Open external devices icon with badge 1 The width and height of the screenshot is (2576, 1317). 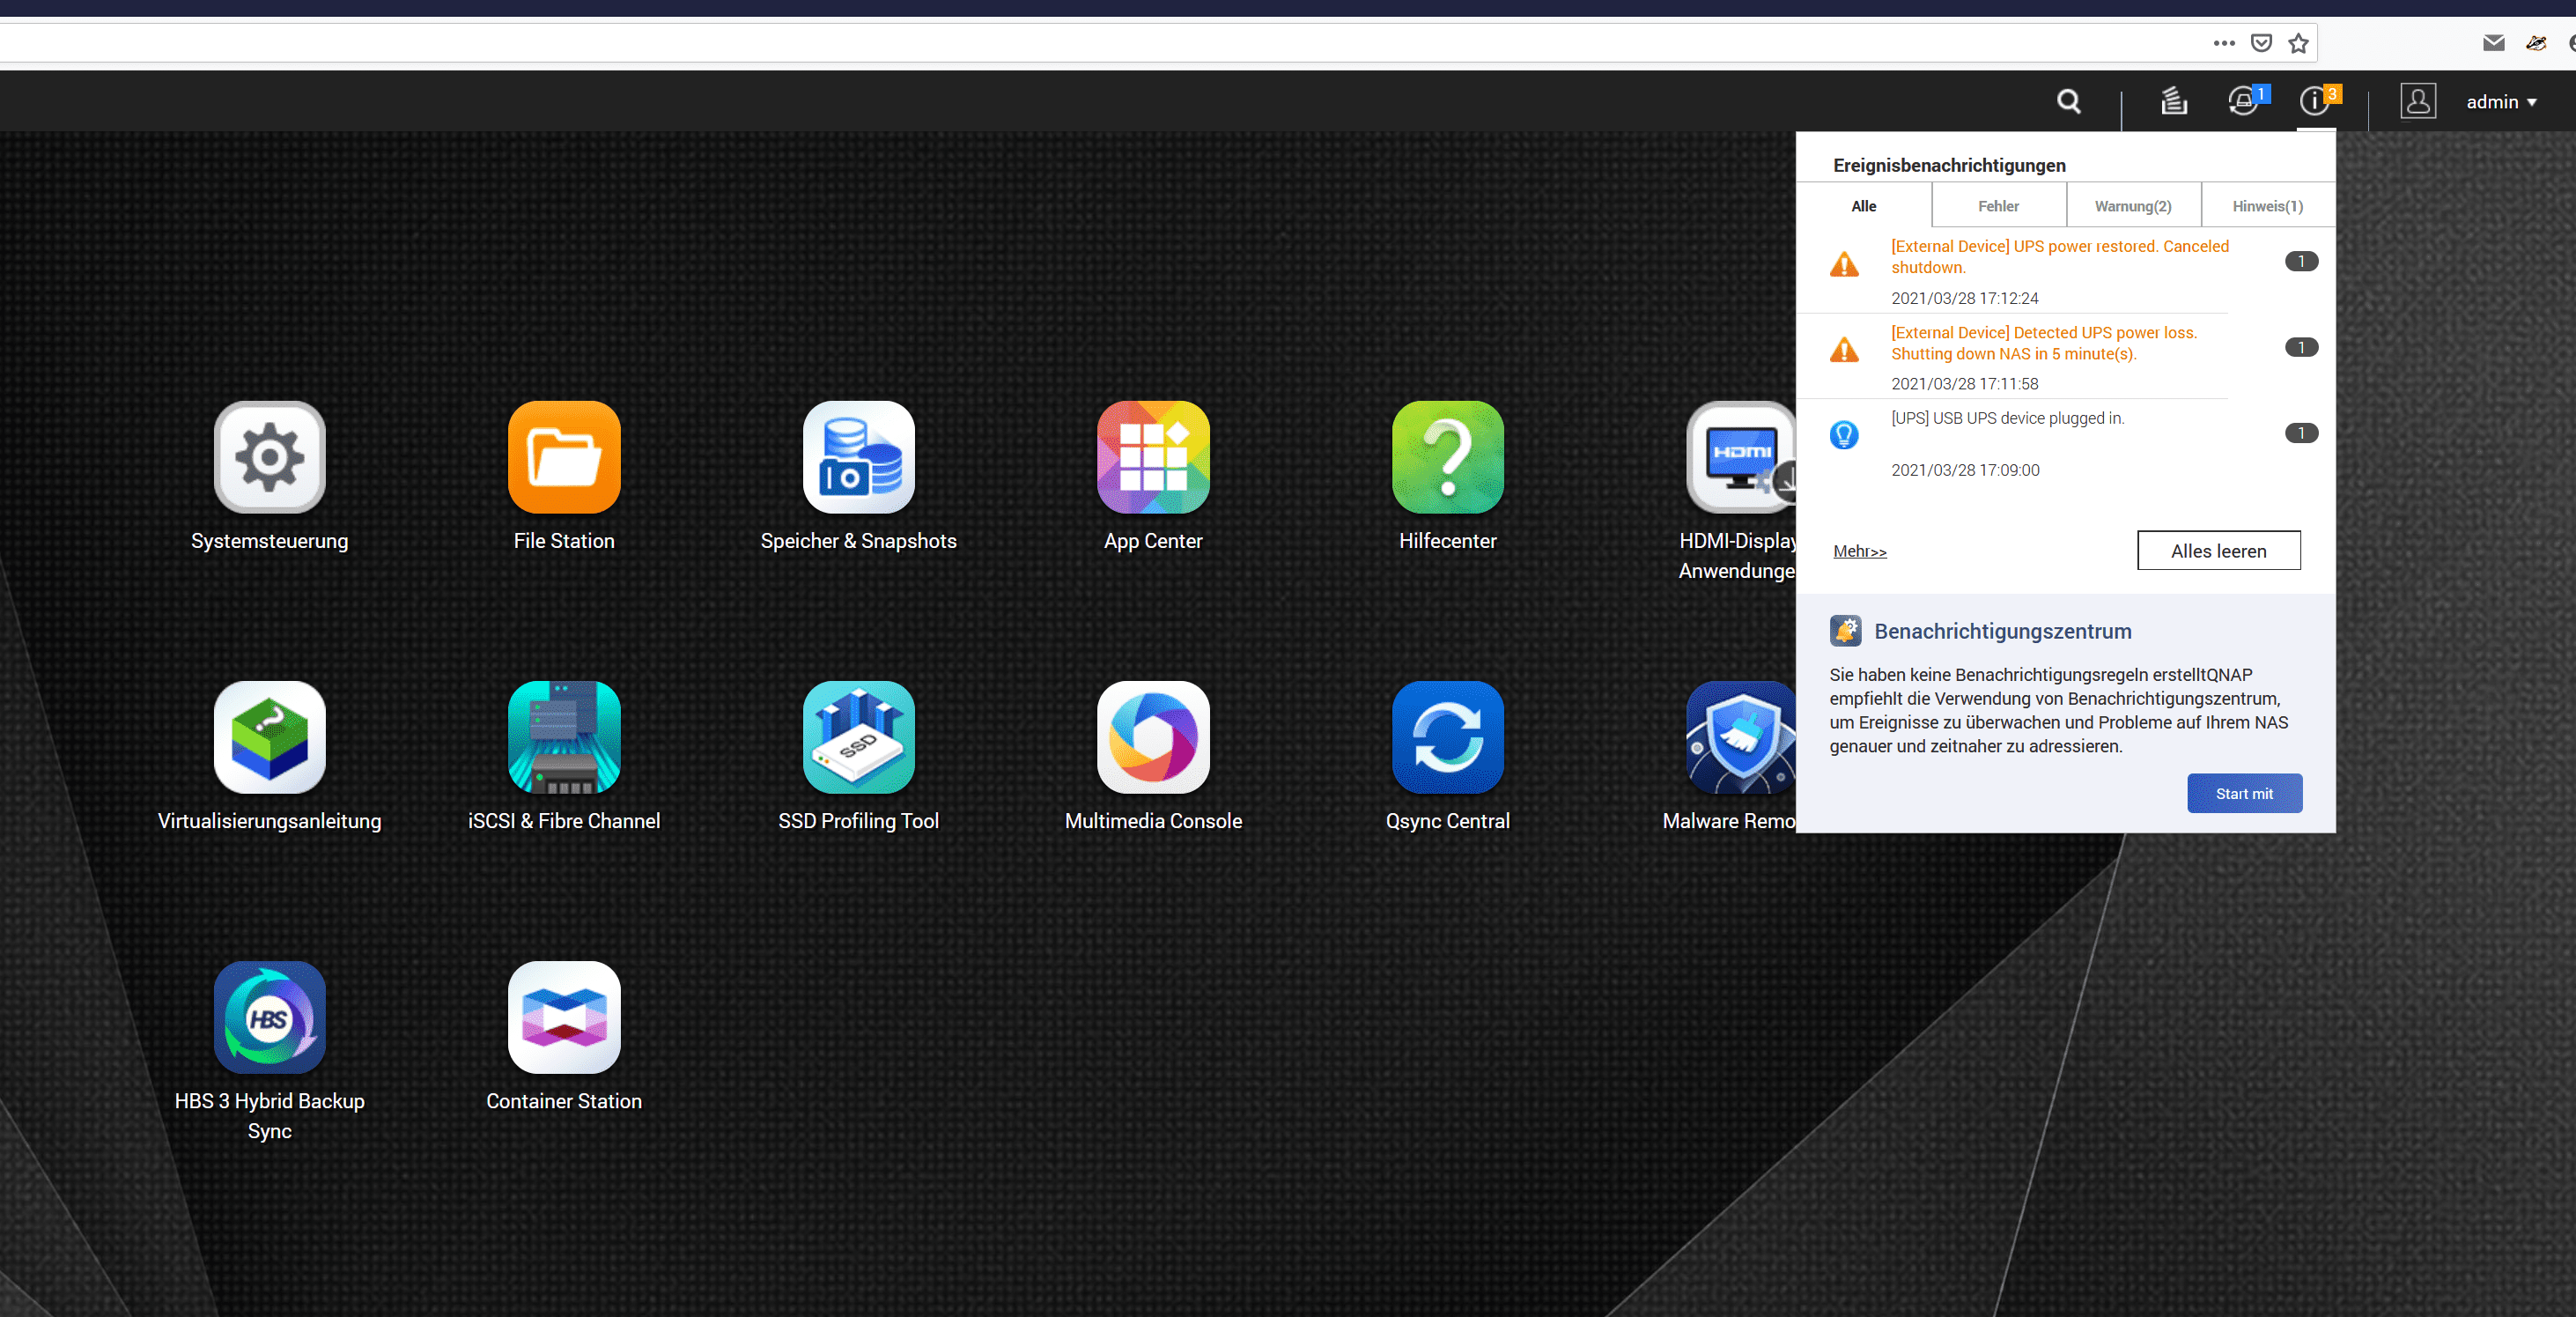[2246, 100]
